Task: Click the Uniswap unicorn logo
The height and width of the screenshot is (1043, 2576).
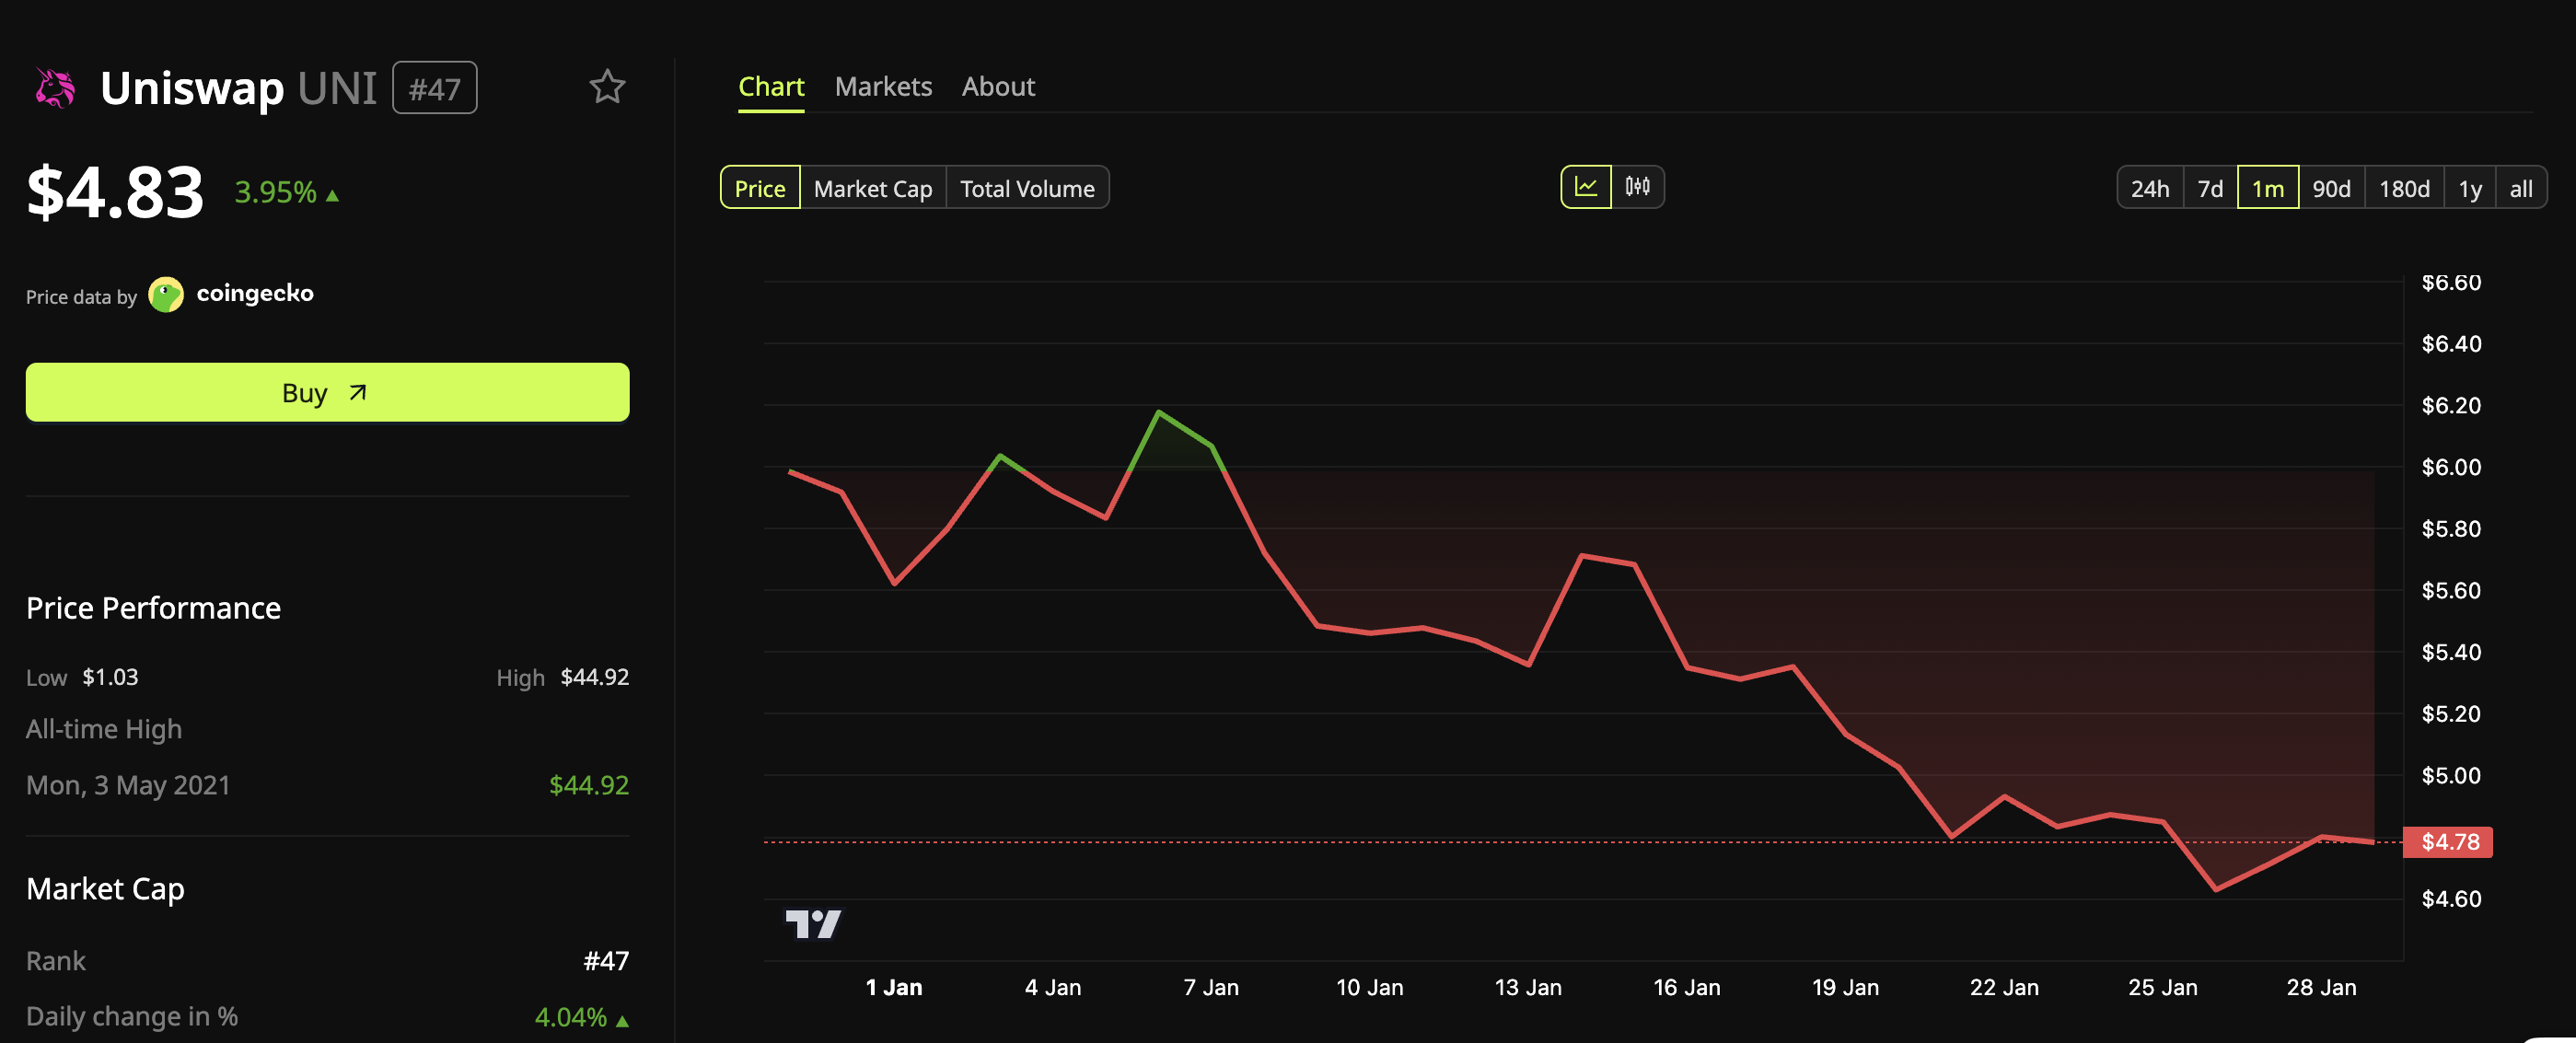Action: (x=55, y=88)
